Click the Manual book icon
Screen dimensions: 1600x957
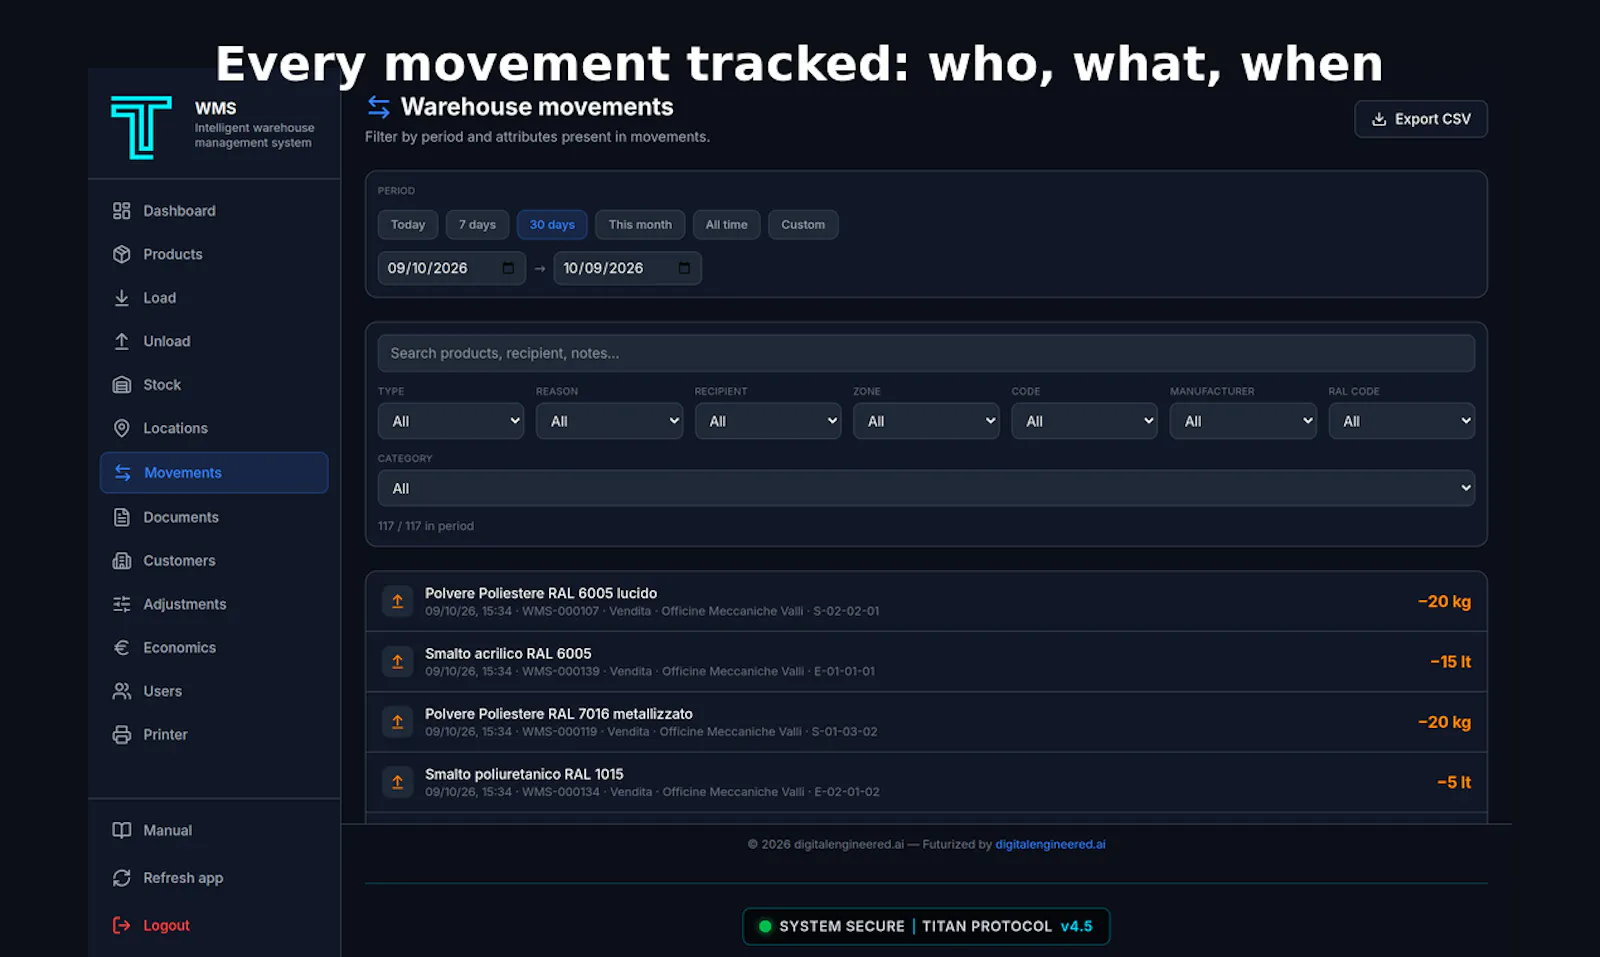(x=122, y=830)
